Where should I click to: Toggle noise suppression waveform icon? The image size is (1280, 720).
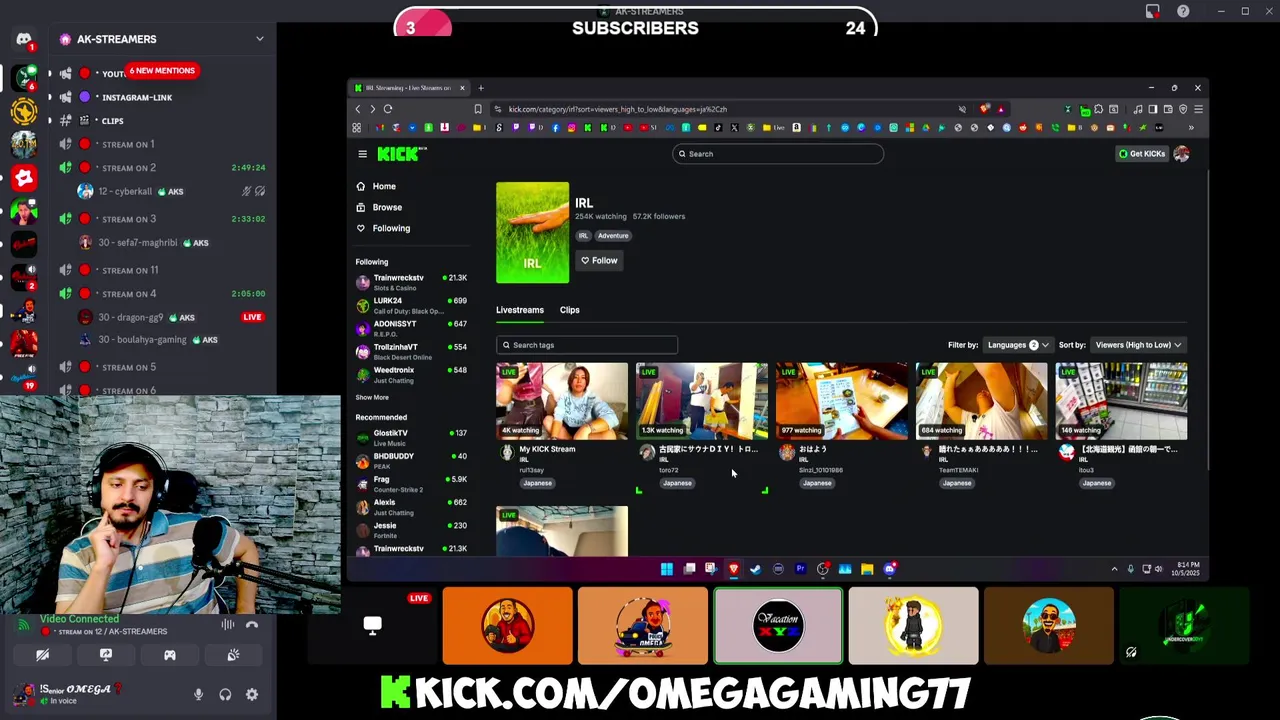pyautogui.click(x=228, y=625)
